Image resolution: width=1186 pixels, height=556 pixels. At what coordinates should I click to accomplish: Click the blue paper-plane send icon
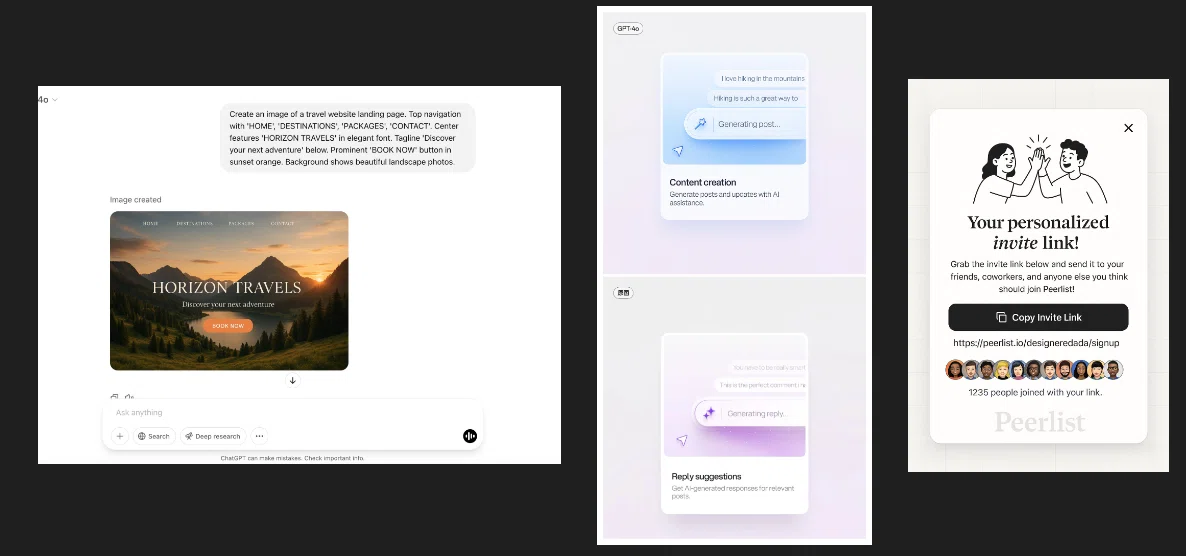[678, 151]
